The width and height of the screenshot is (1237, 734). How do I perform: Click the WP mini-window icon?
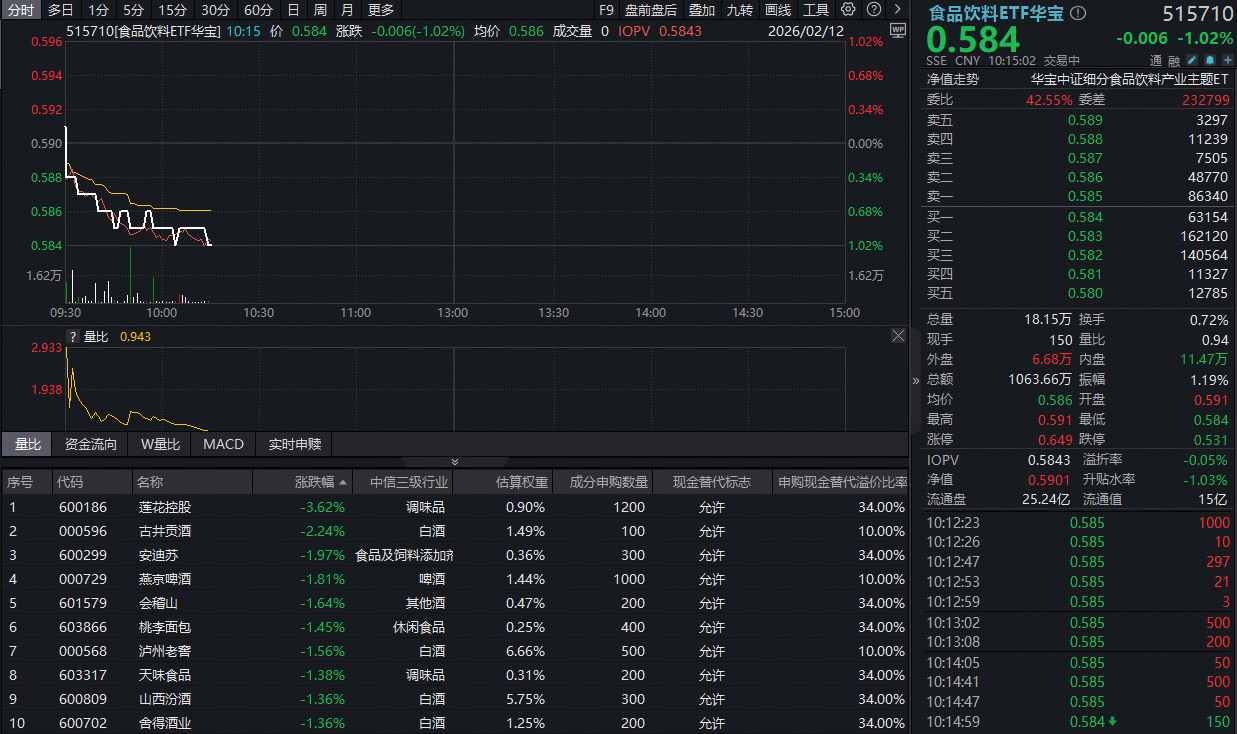pyautogui.click(x=898, y=31)
